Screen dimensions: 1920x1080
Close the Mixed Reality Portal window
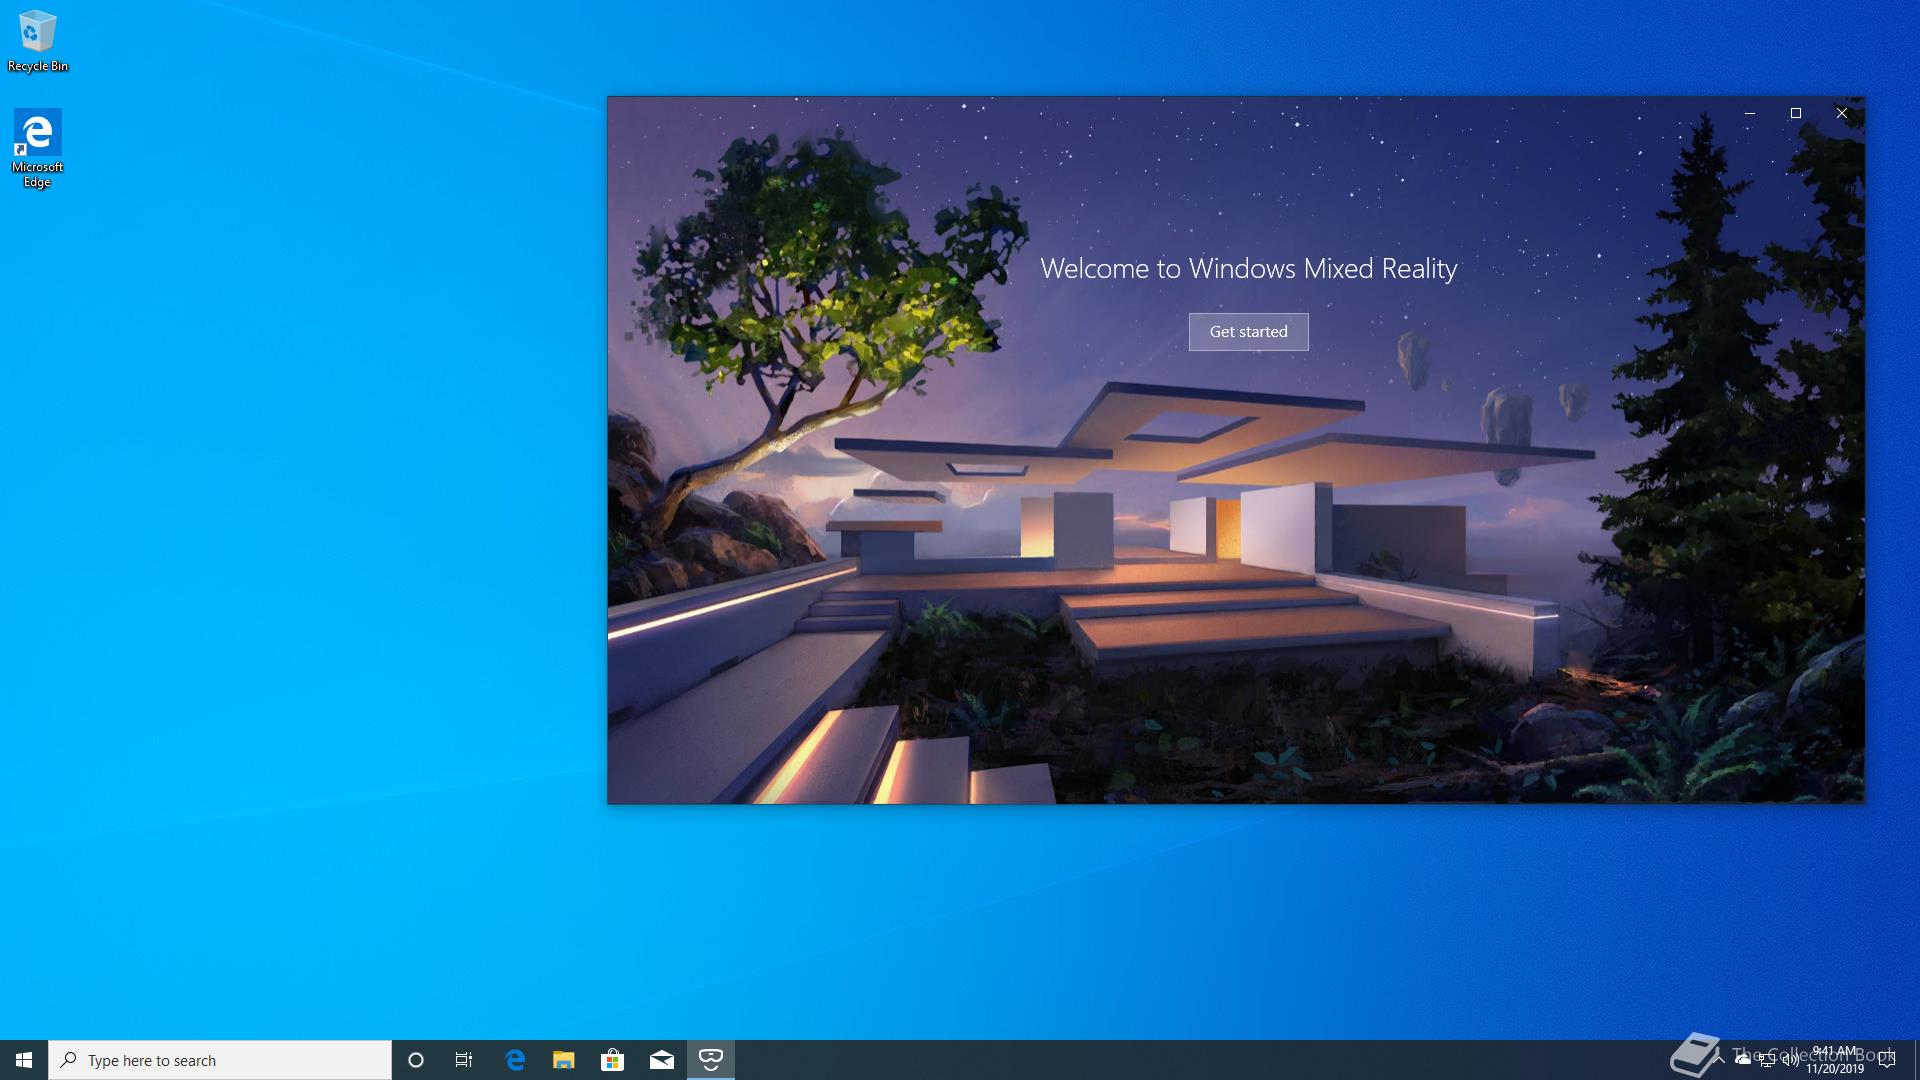[x=1842, y=113]
